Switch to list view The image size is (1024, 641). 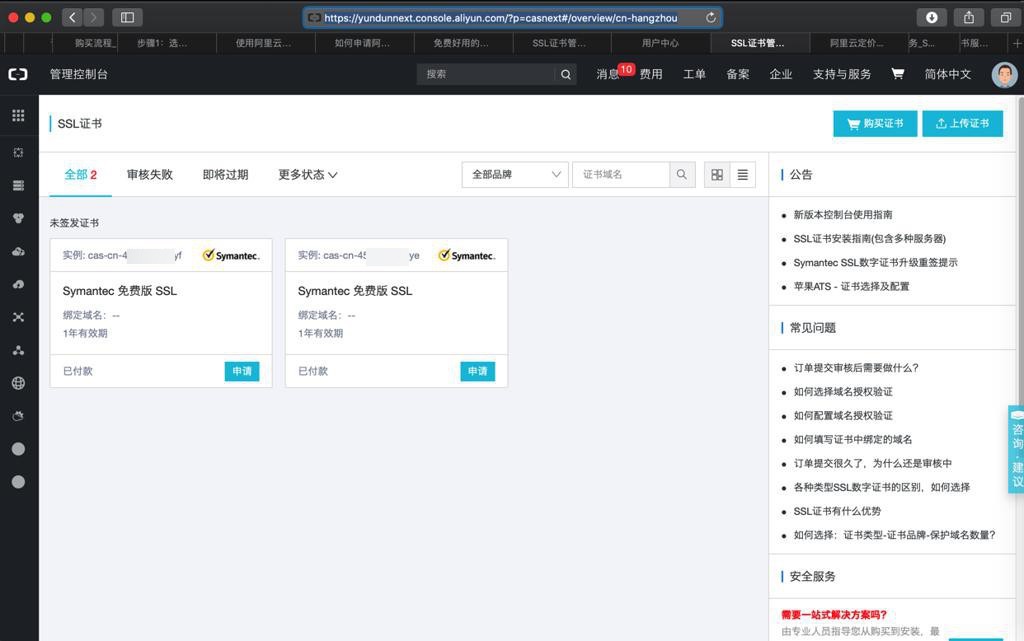click(x=743, y=174)
